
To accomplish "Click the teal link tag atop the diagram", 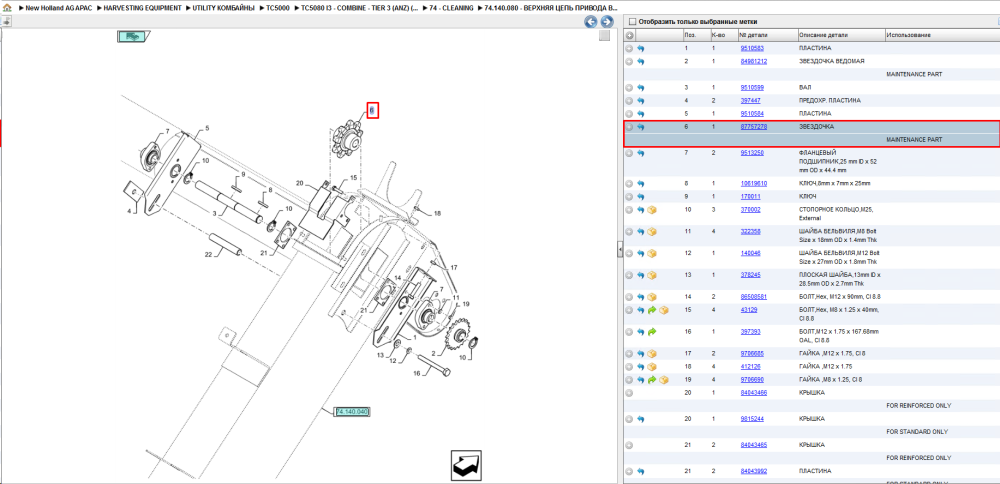I will pyautogui.click(x=132, y=37).
